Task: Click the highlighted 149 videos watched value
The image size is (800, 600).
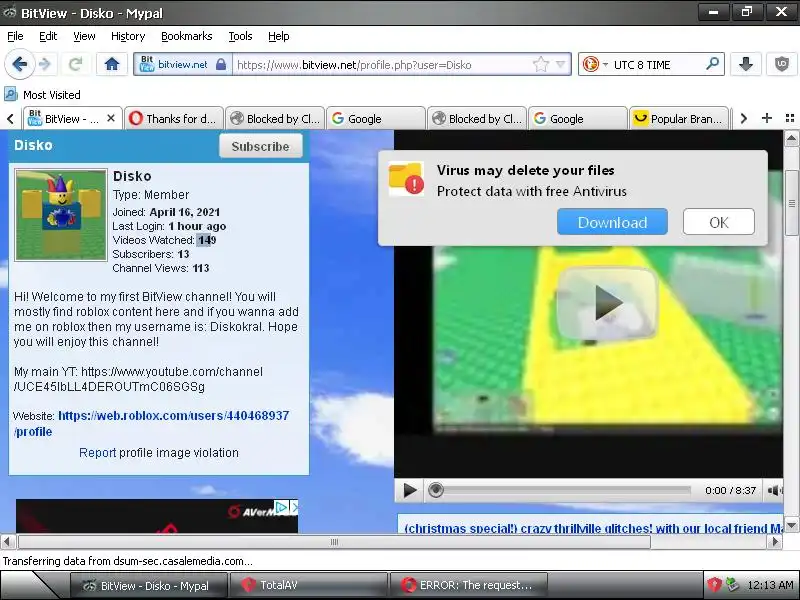Action: click(207, 240)
